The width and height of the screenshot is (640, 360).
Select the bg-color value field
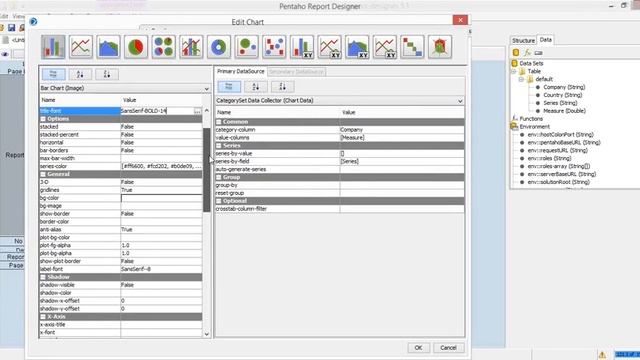point(161,198)
